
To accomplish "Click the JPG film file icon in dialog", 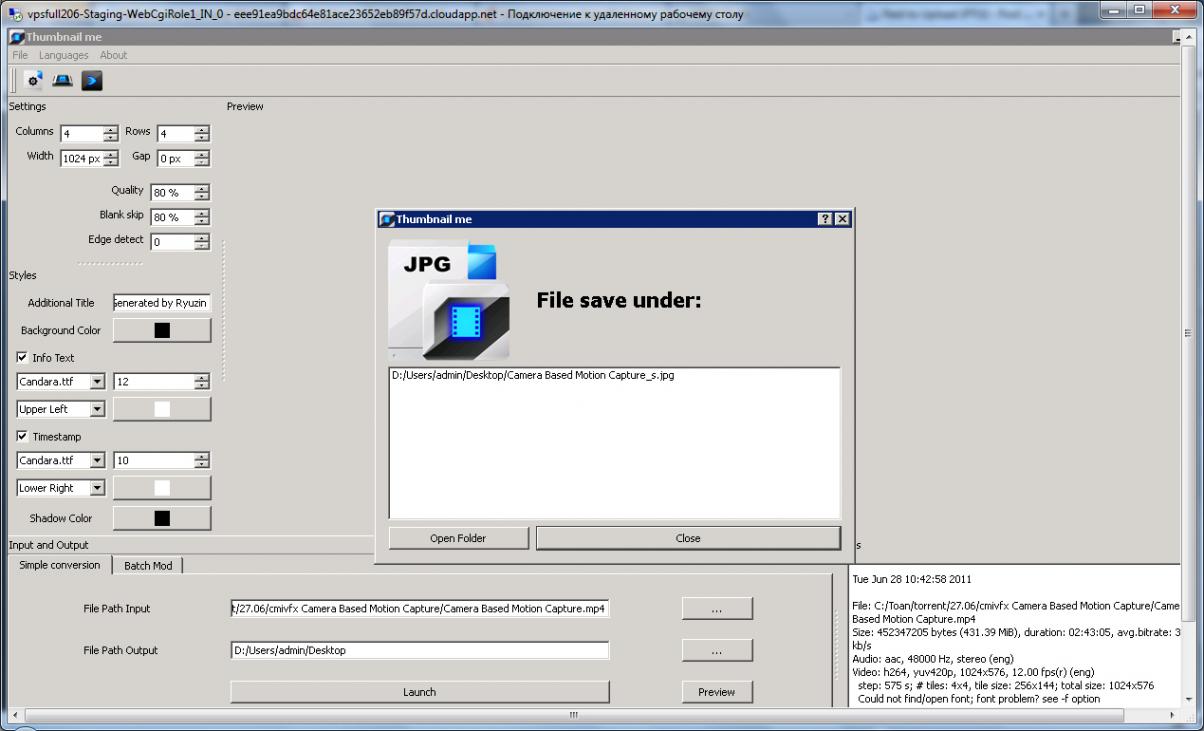I will pos(448,300).
